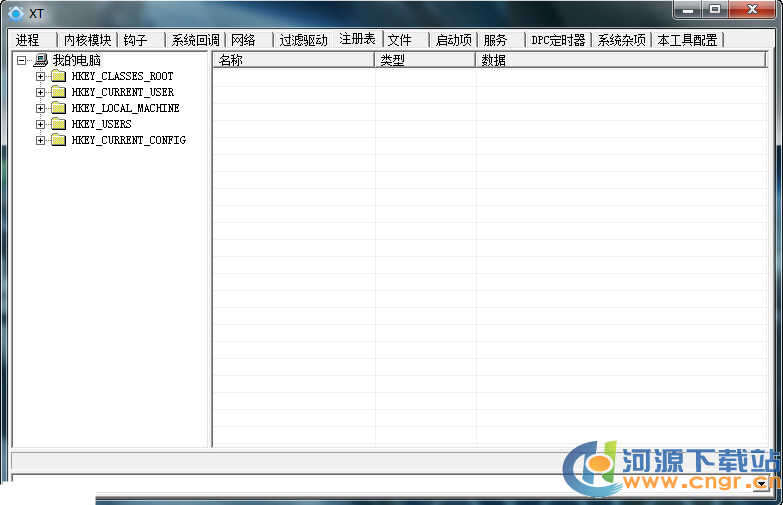The height and width of the screenshot is (505, 783).
Task: Minimize the XT window
Action: coord(688,10)
